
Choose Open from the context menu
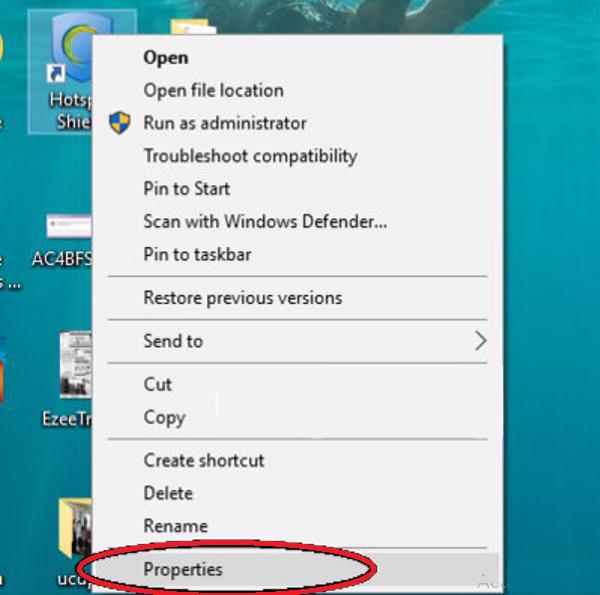(x=166, y=57)
